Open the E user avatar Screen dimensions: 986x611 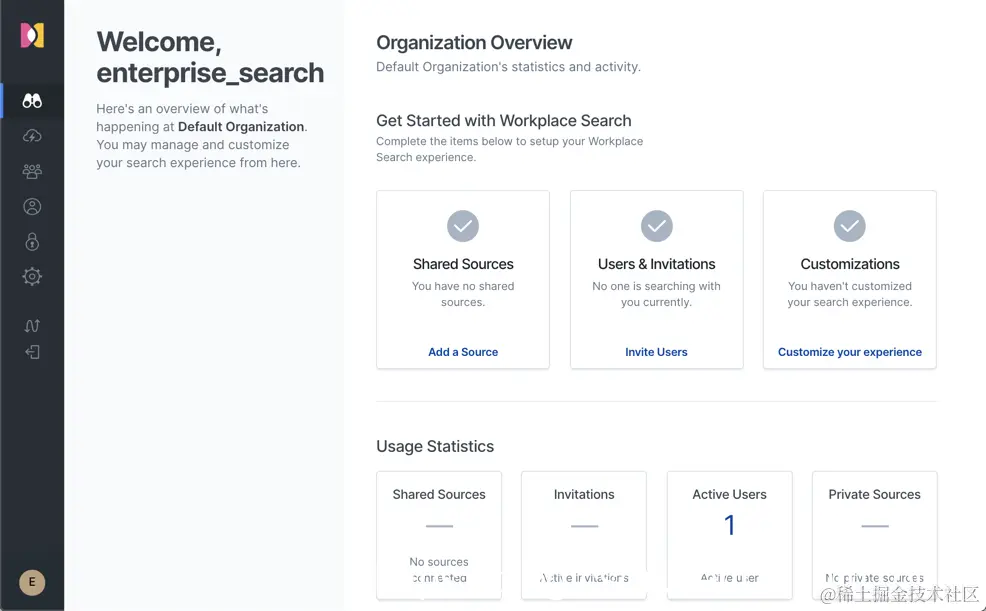tap(32, 582)
